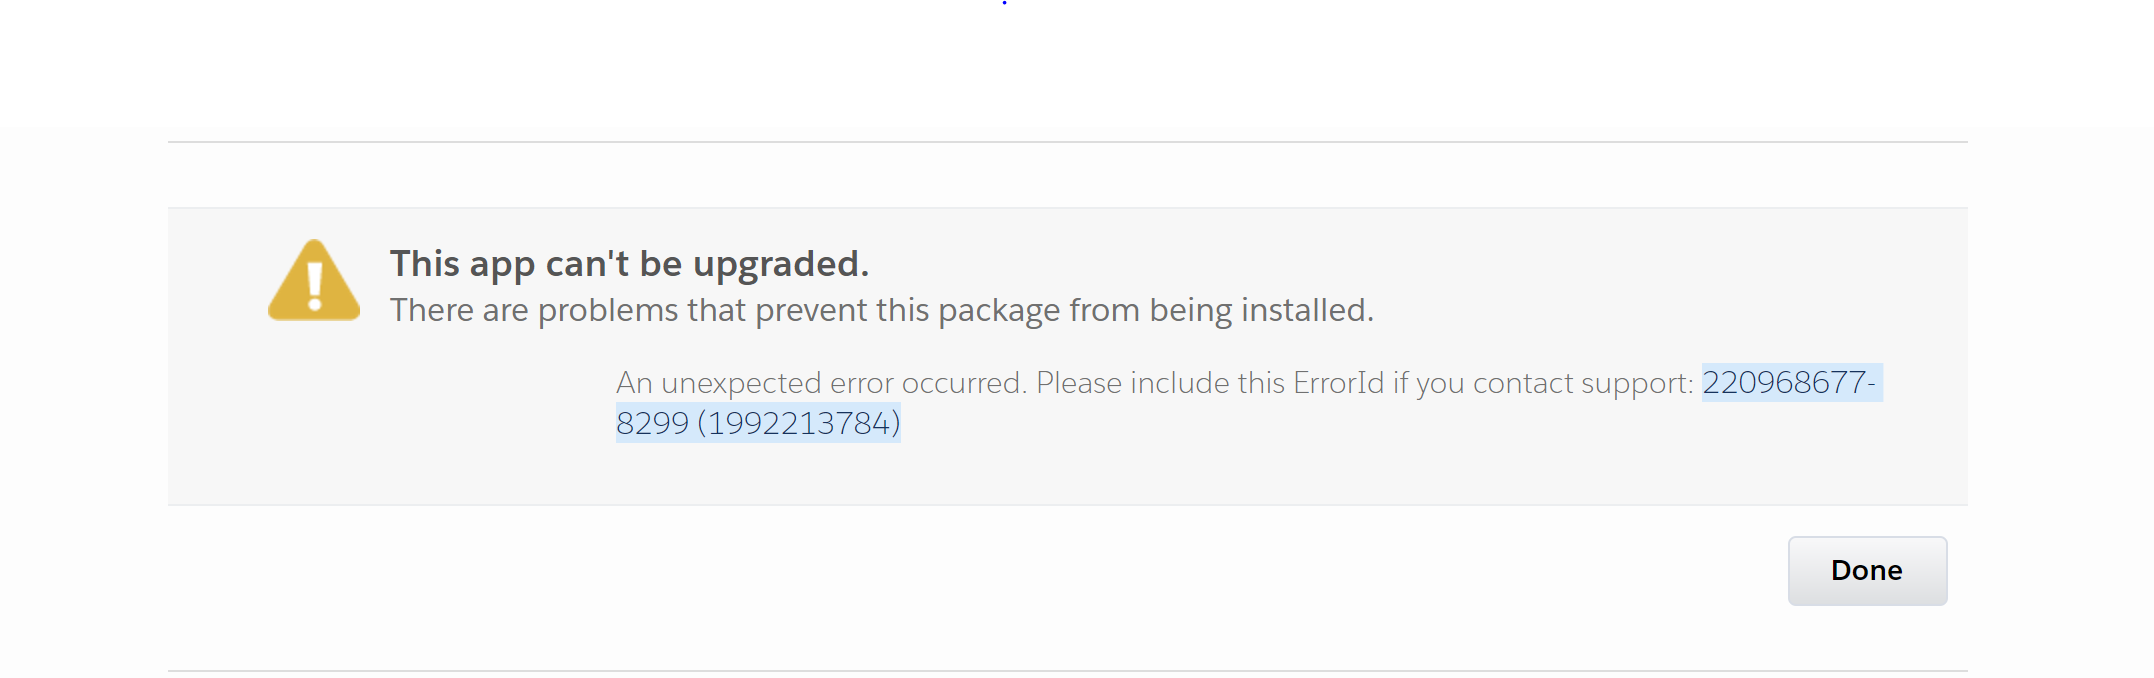
Task: Click the yellow warning triangle icon
Action: click(x=314, y=282)
